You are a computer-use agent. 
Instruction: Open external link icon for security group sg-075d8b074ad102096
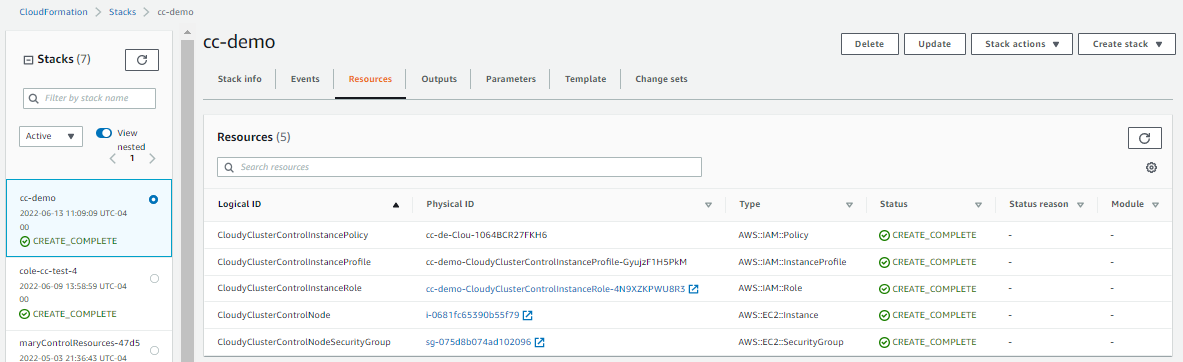click(539, 342)
